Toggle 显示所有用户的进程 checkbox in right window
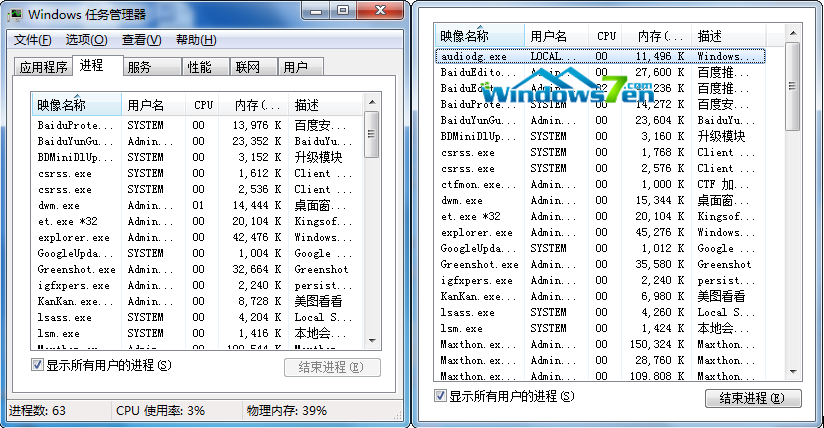Image resolution: width=824 pixels, height=428 pixels. 440,396
